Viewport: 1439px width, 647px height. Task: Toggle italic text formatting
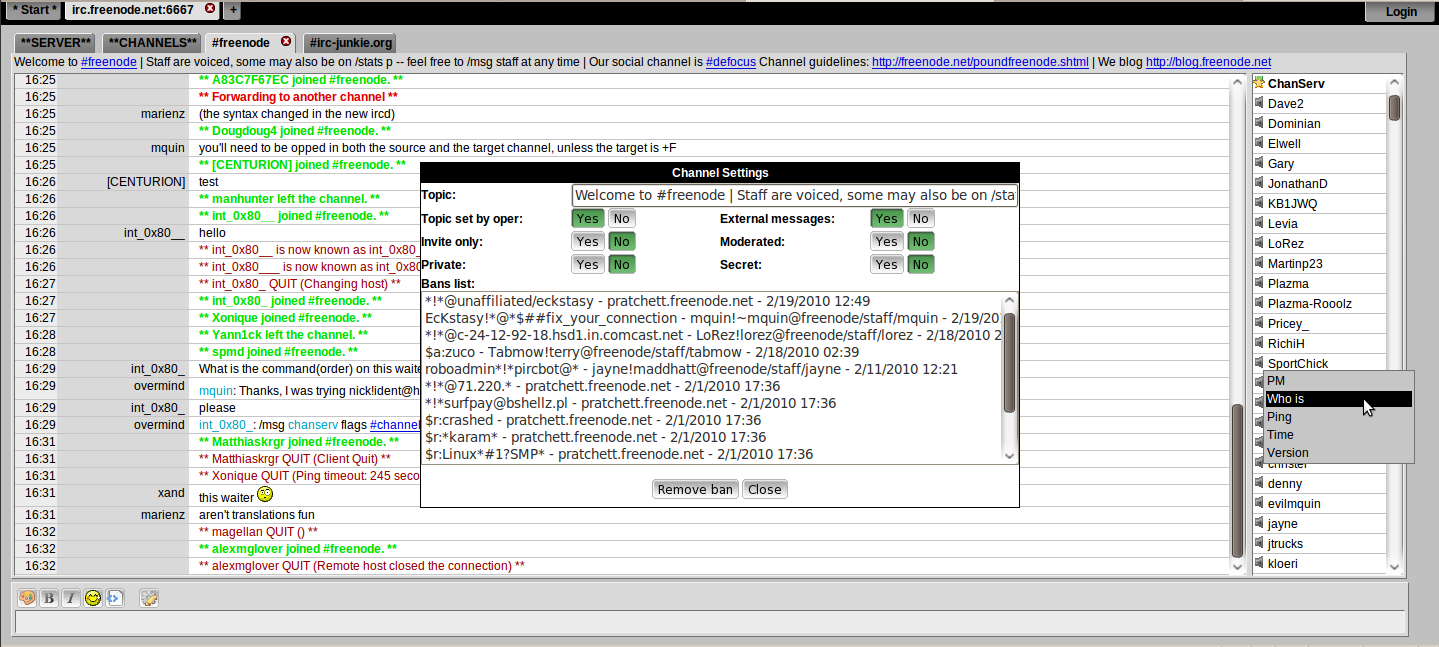(71, 598)
